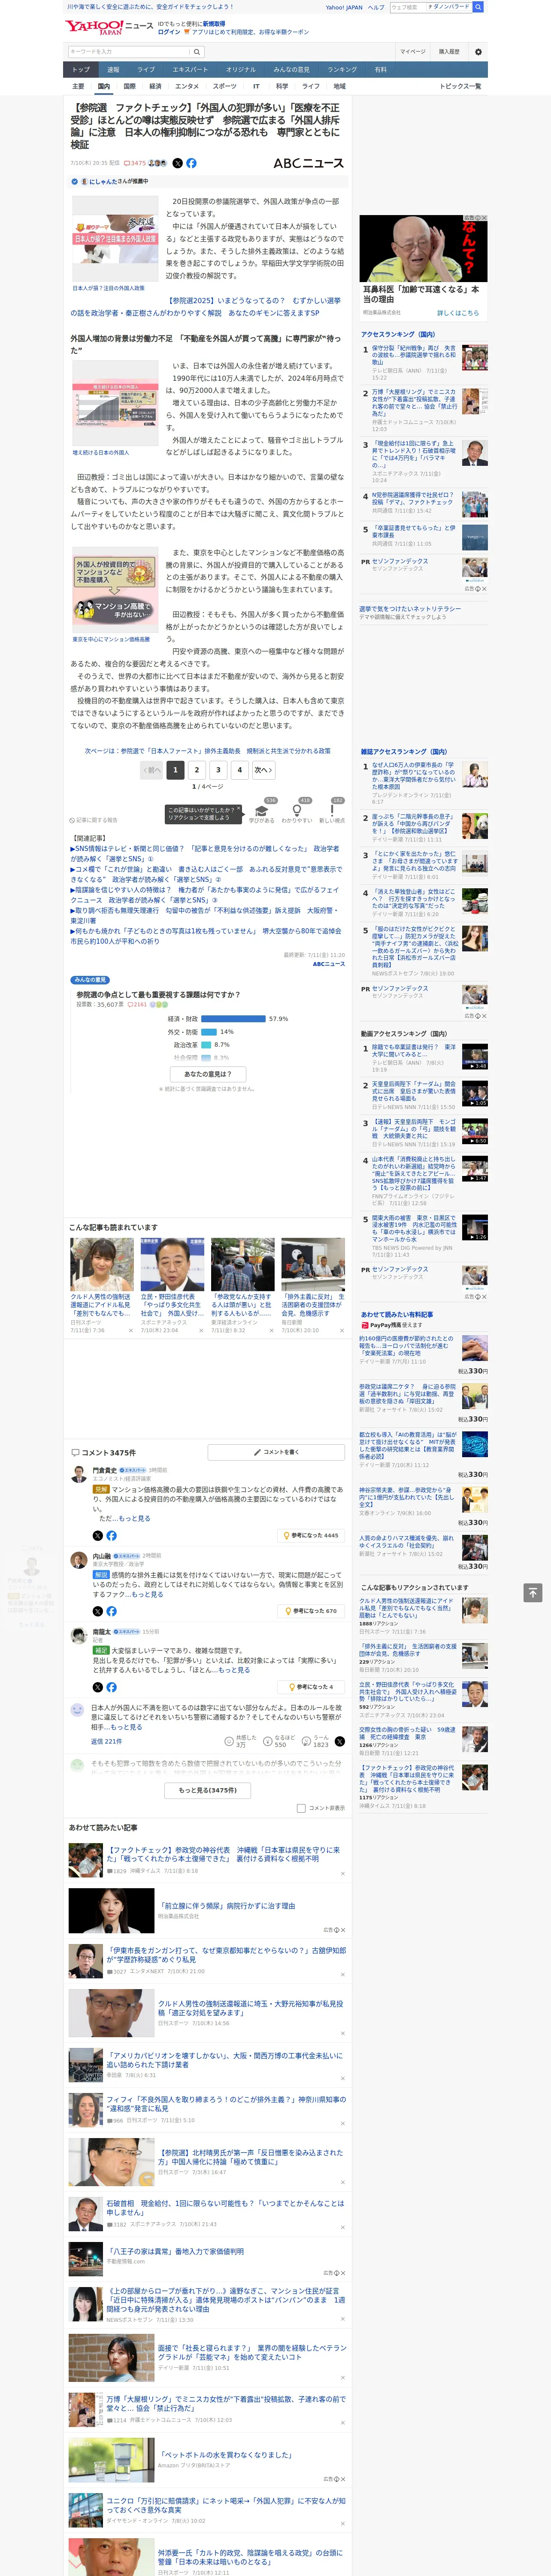The image size is (551, 2576).
Task: Click コメントを書く button
Action: click(x=276, y=1452)
